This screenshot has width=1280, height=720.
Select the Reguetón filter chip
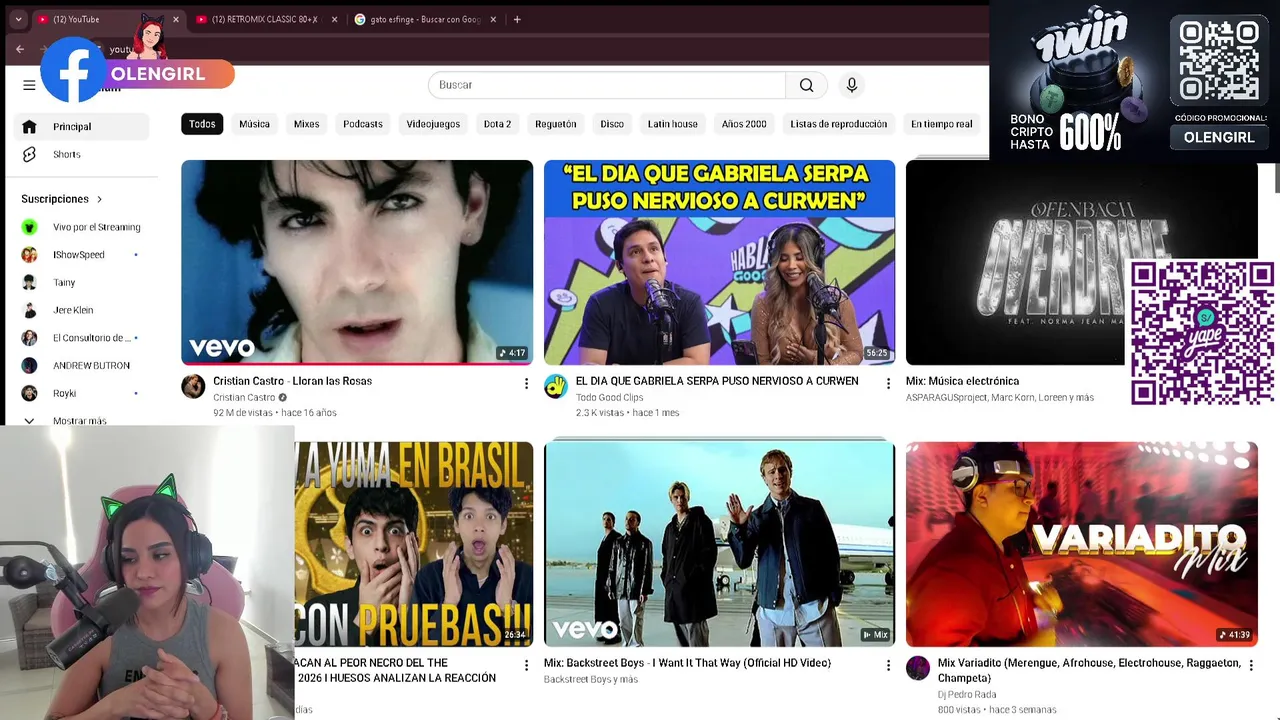pyautogui.click(x=556, y=124)
